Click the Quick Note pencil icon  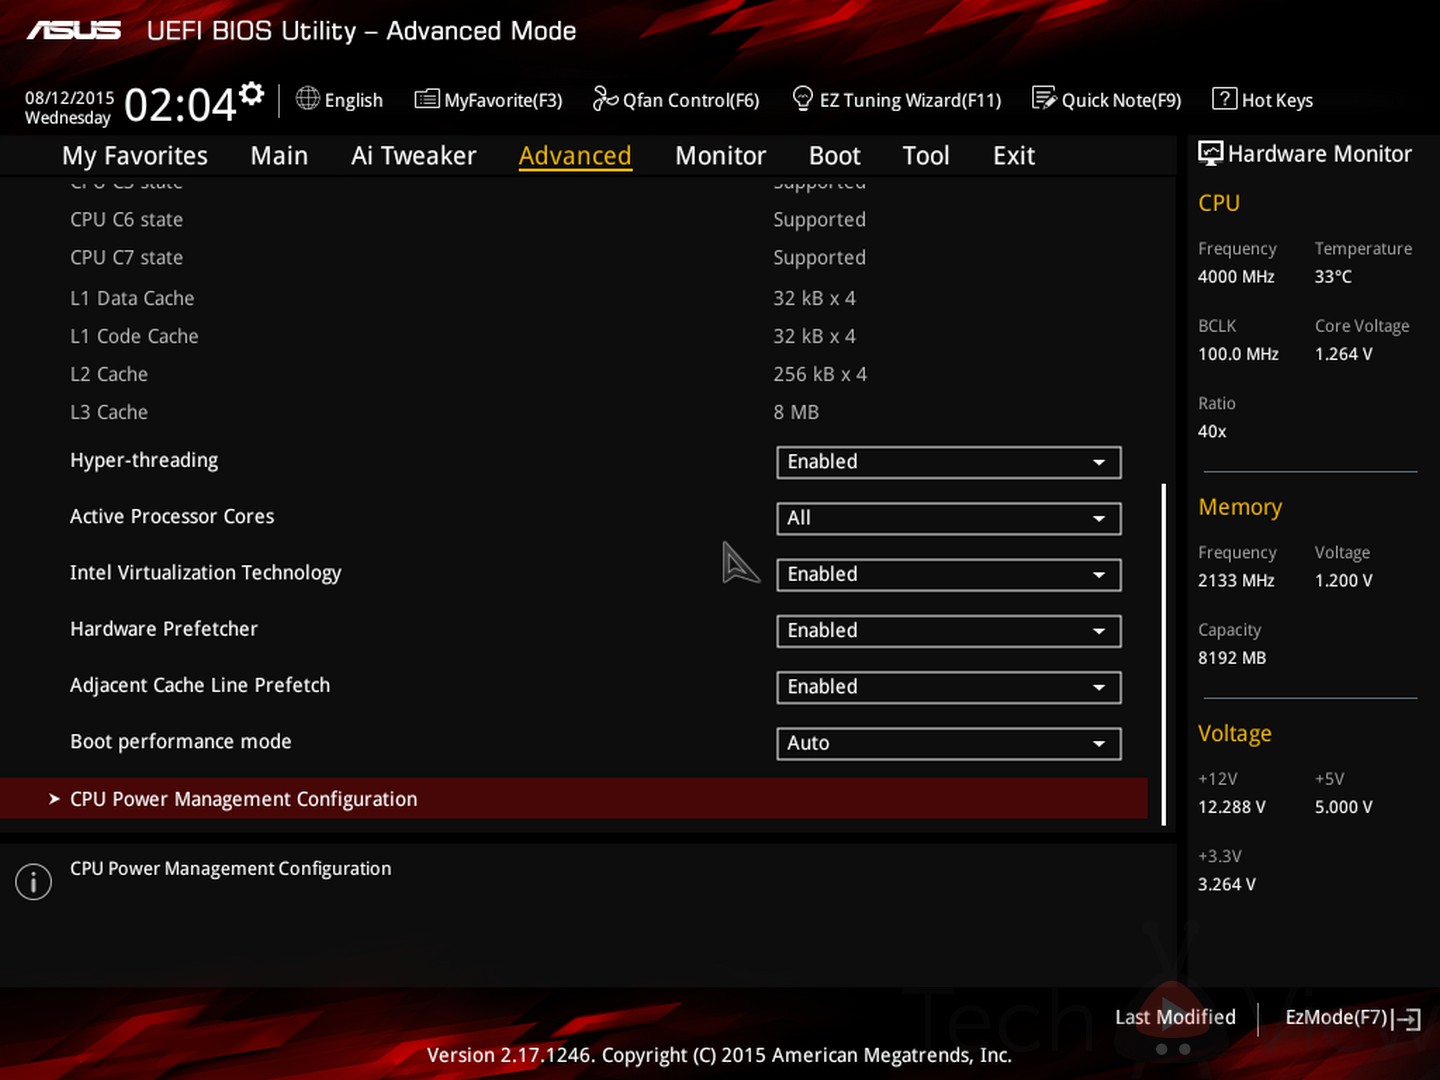click(x=1044, y=98)
